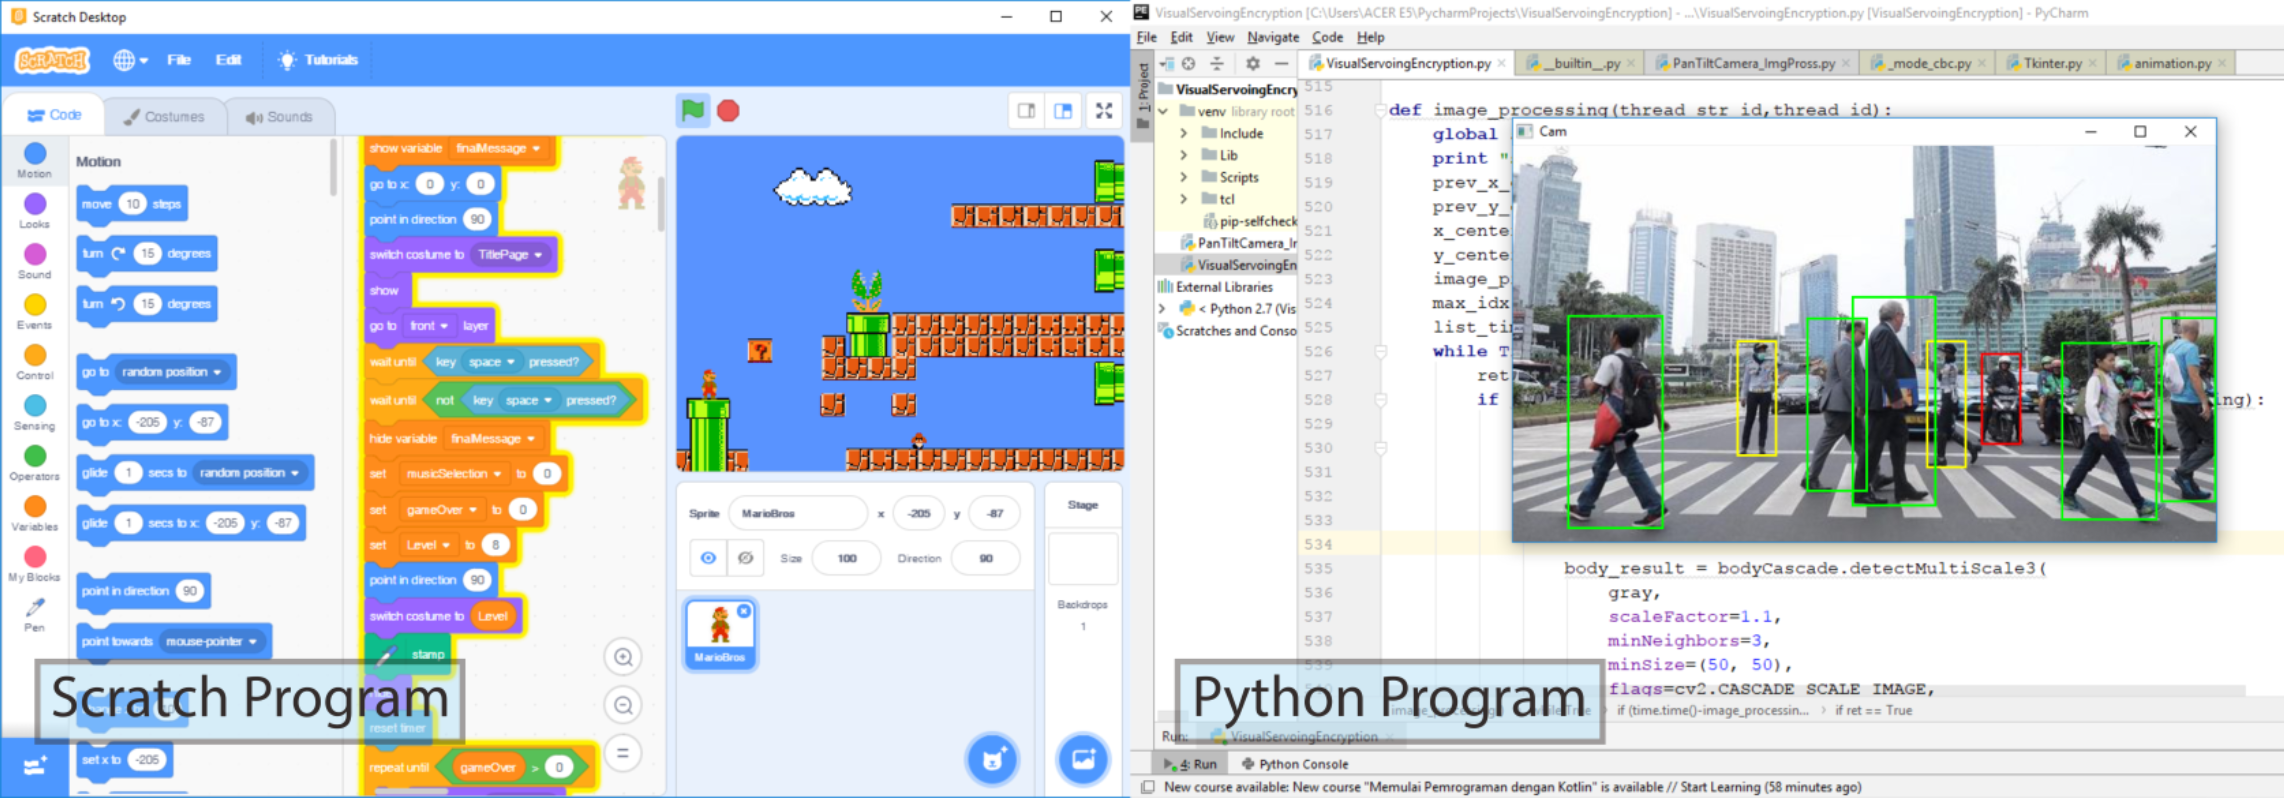Close the VisualServoingEncryption.py editor tab
The height and width of the screenshot is (798, 2284).
point(1501,63)
